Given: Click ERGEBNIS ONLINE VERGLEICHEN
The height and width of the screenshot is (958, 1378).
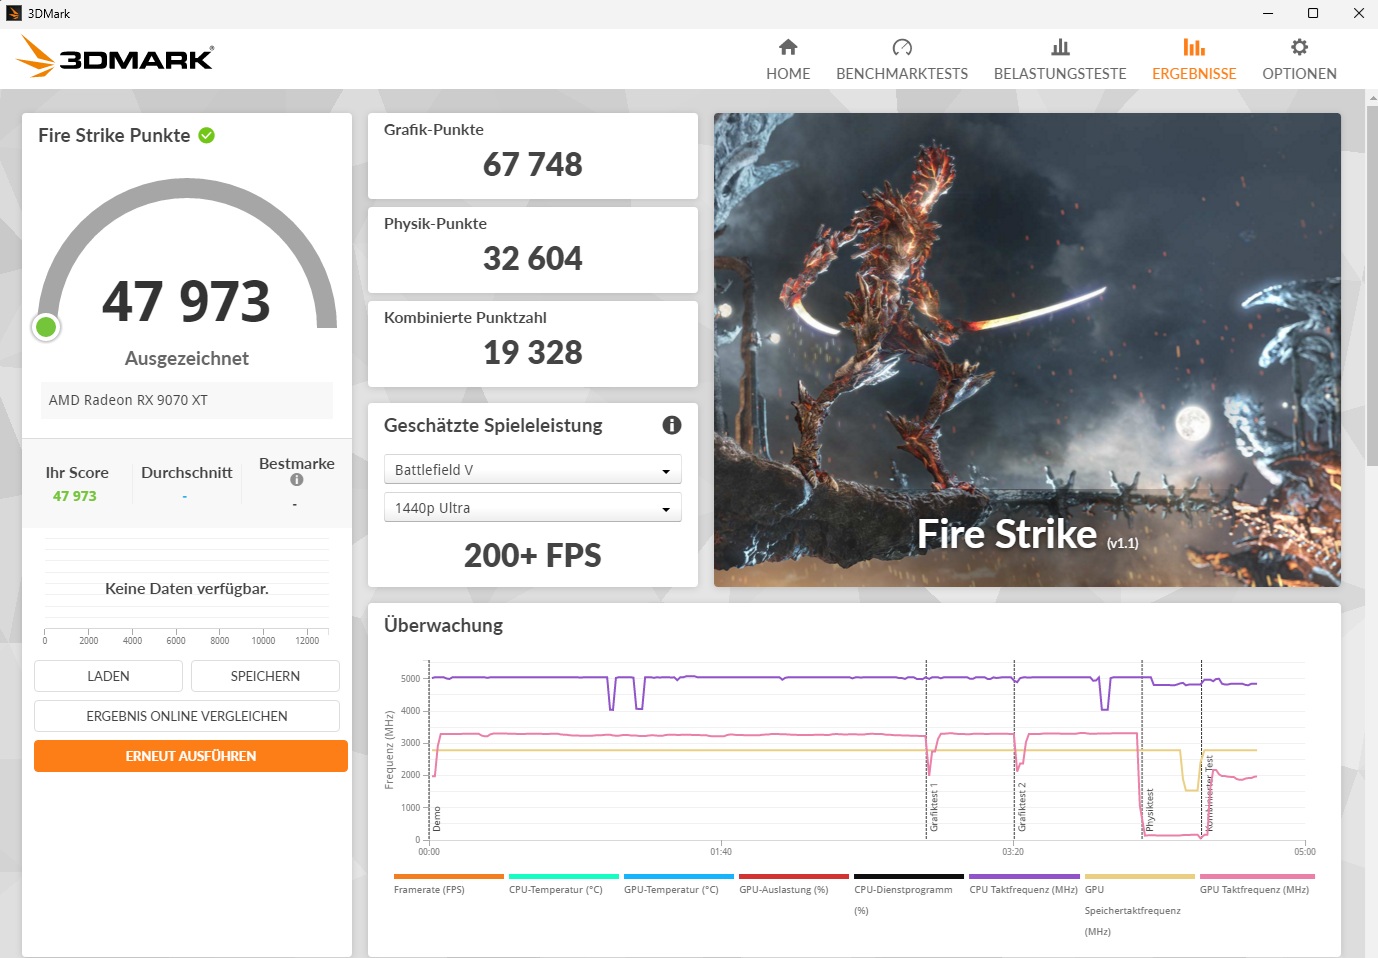Looking at the screenshot, I should tap(186, 716).
